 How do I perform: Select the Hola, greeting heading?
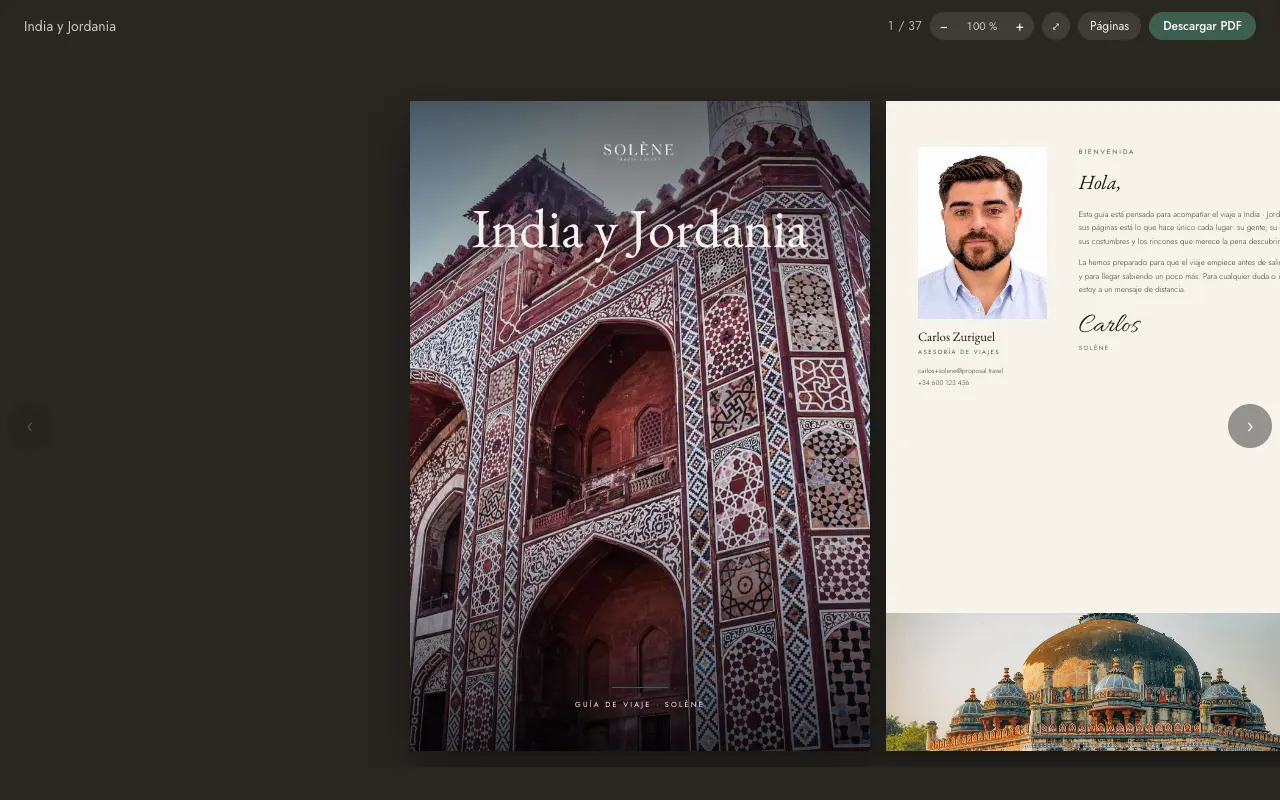(x=1099, y=183)
